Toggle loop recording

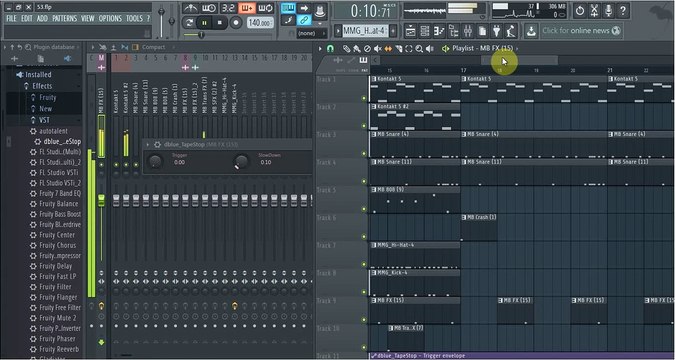pos(266,8)
